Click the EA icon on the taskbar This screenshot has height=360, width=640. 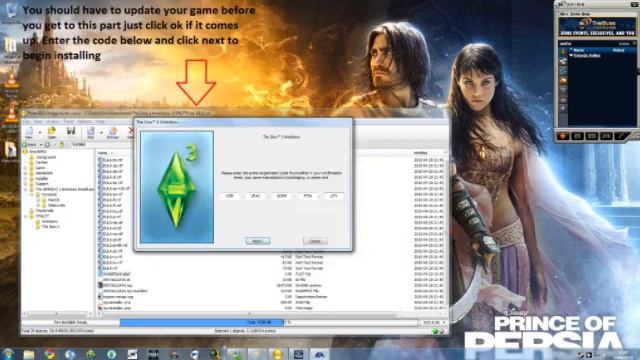coord(319,354)
